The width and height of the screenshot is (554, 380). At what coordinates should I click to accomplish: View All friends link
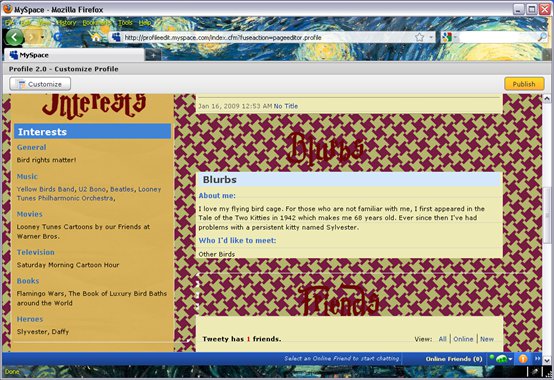tap(442, 339)
